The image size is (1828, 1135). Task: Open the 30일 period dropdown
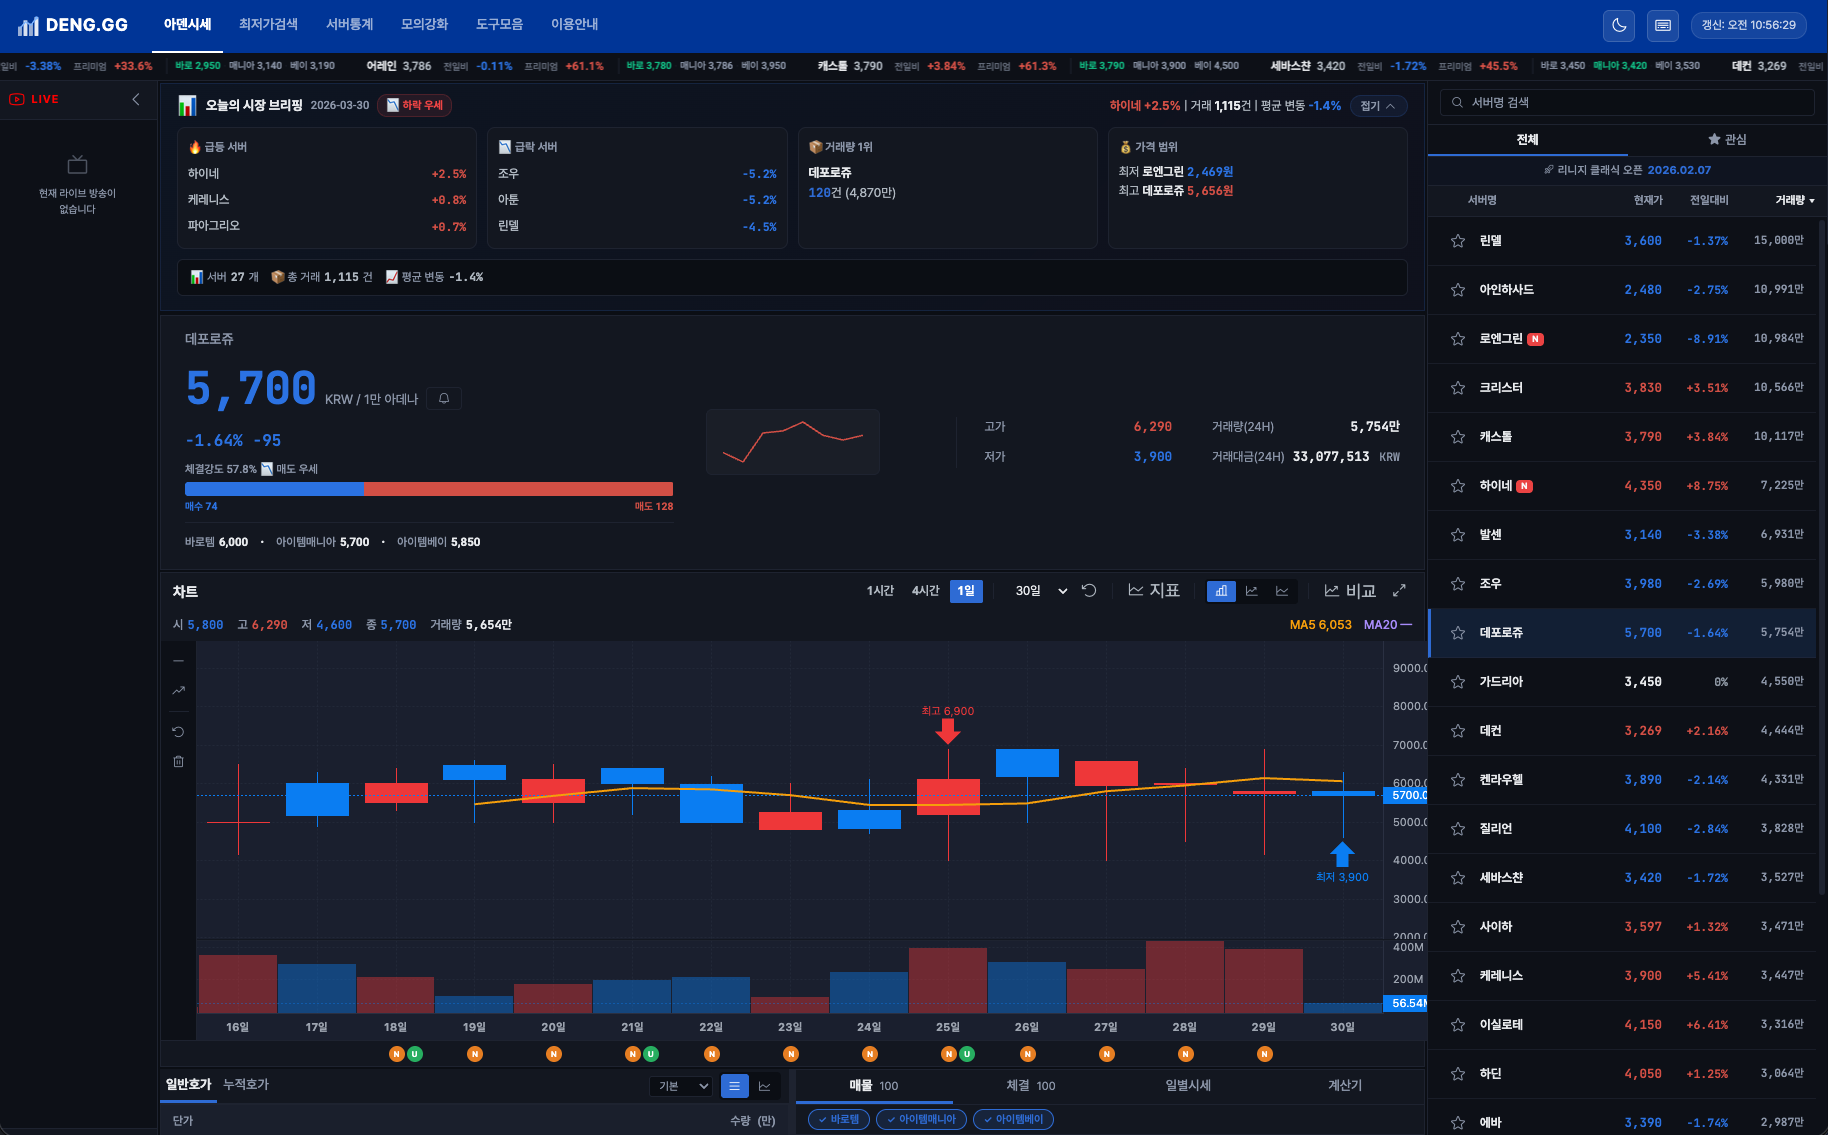1040,591
